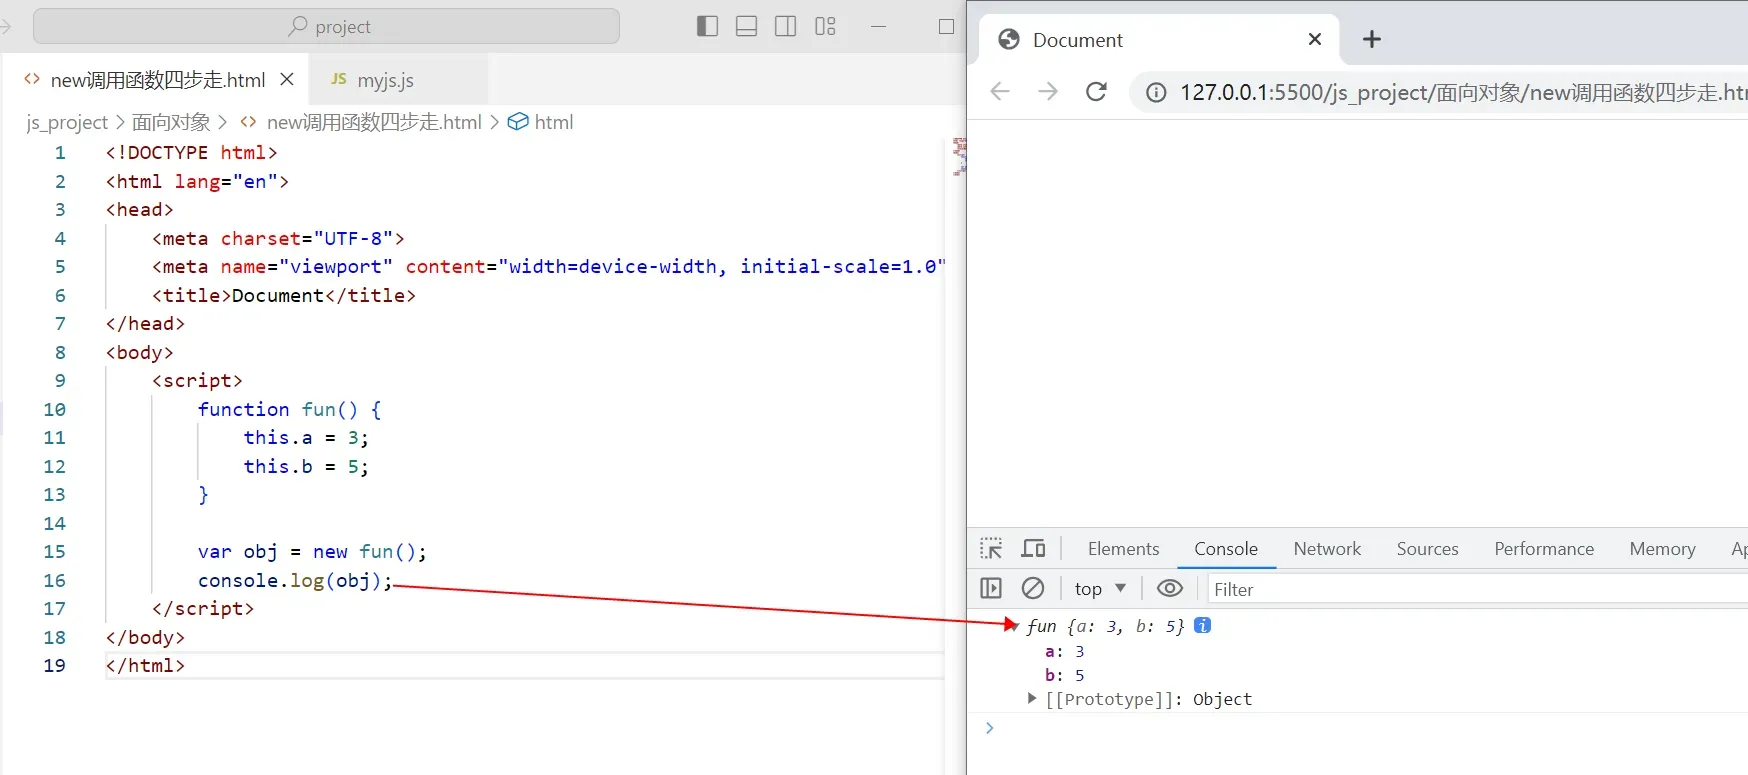Open the Elements DevTools tab
The width and height of the screenshot is (1748, 775).
click(x=1123, y=549)
